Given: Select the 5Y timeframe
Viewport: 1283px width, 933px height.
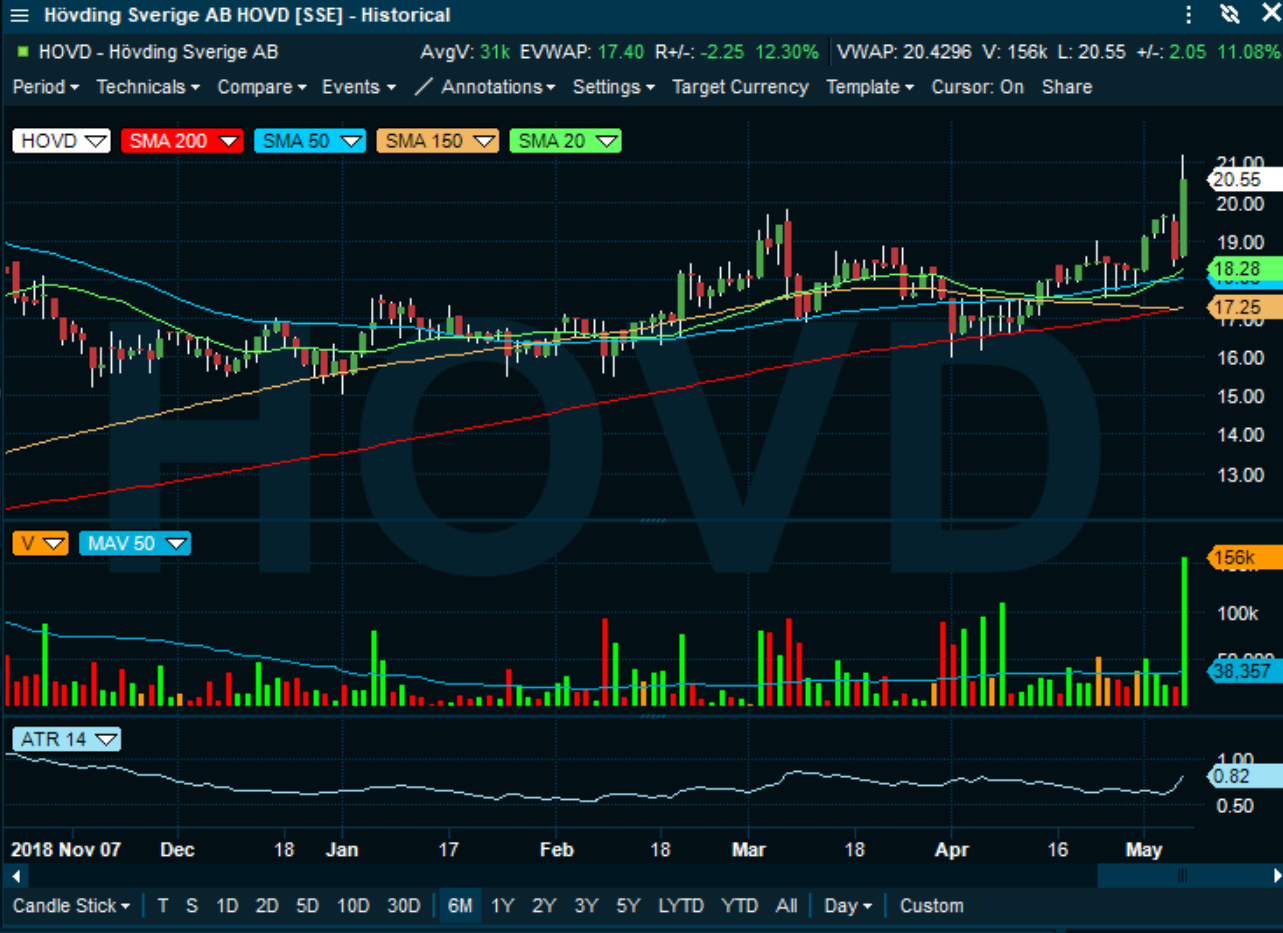Looking at the screenshot, I should (628, 906).
